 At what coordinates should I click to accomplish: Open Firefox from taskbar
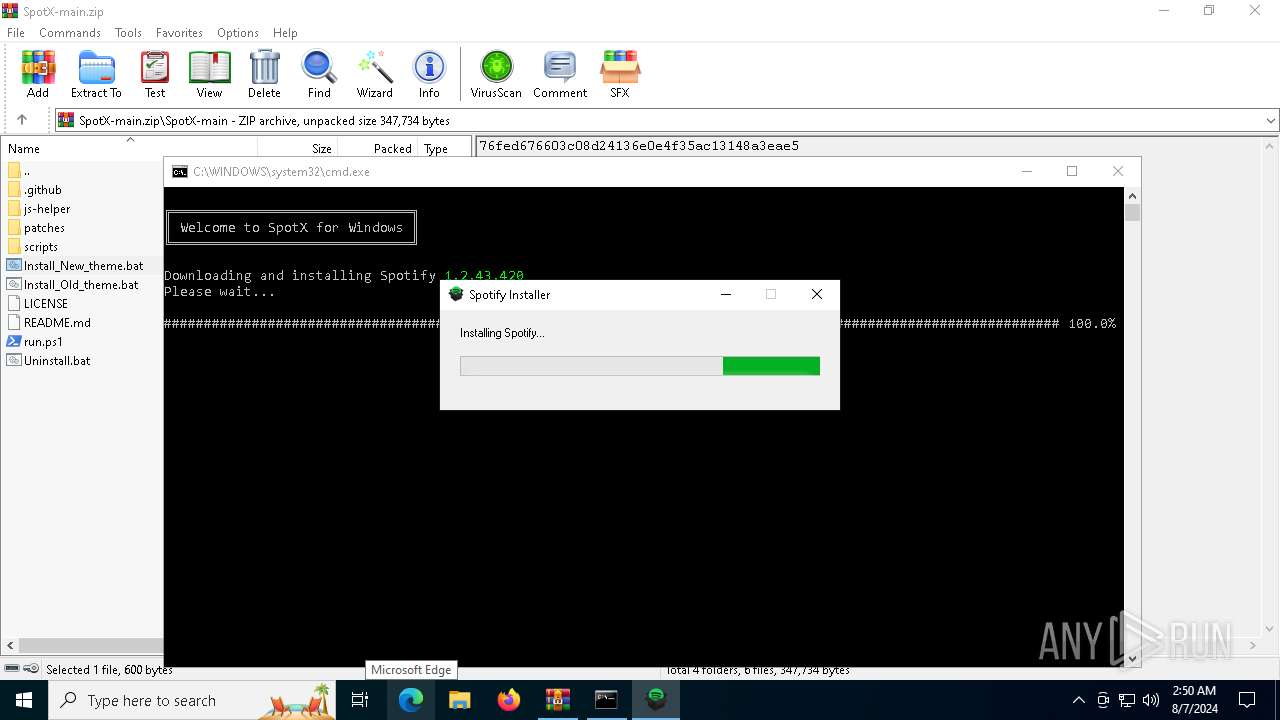[x=509, y=700]
